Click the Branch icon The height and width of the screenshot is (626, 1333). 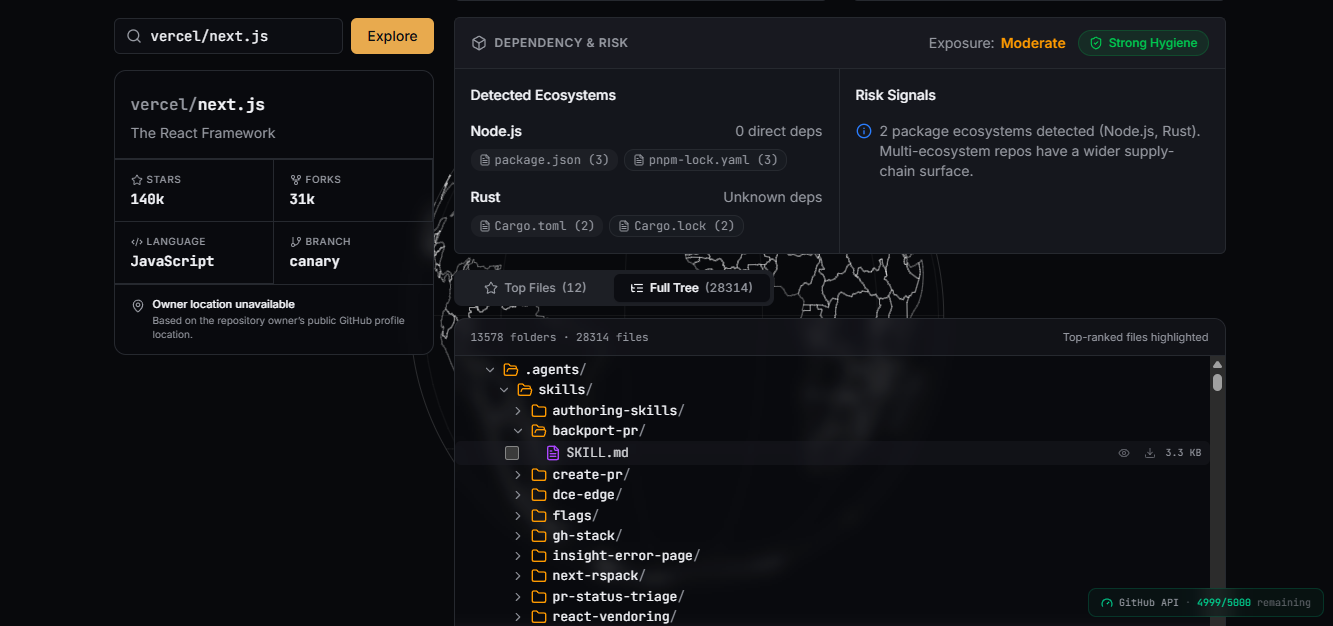(x=296, y=242)
